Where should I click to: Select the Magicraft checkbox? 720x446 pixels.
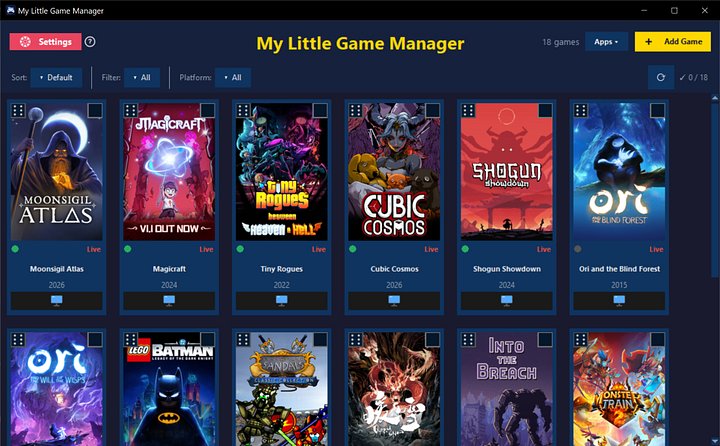click(208, 111)
